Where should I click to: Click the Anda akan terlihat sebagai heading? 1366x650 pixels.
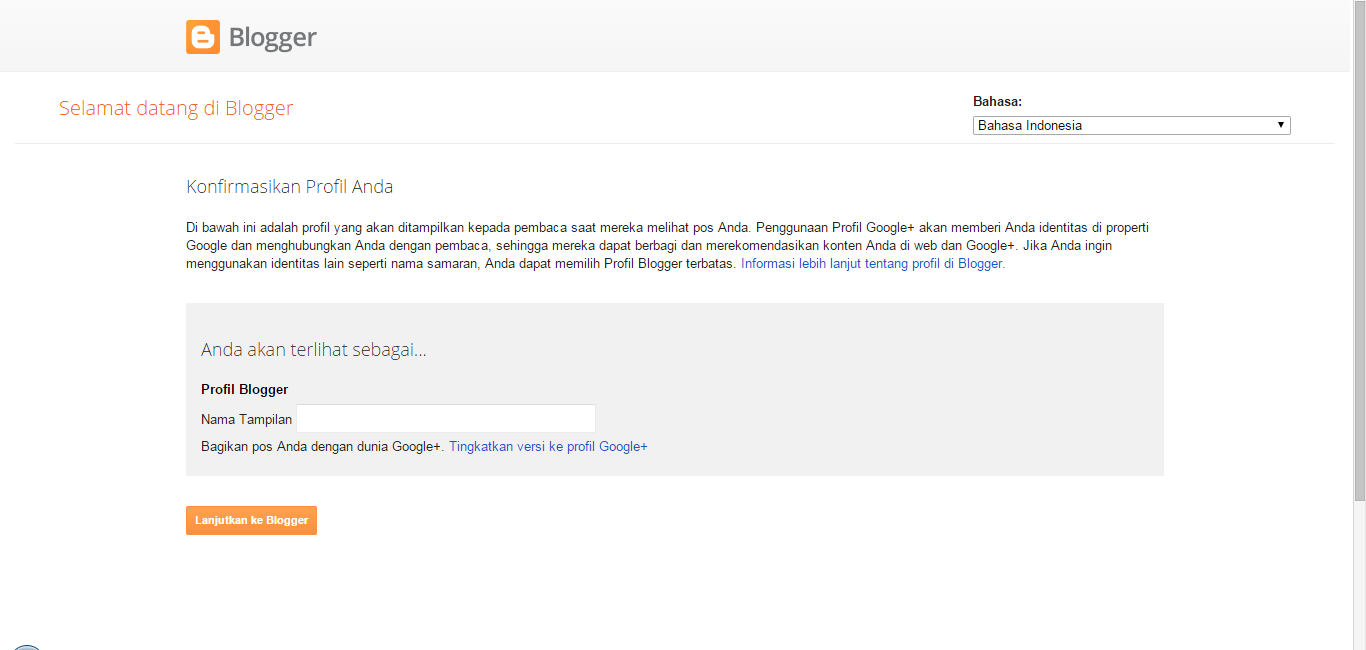pos(314,350)
